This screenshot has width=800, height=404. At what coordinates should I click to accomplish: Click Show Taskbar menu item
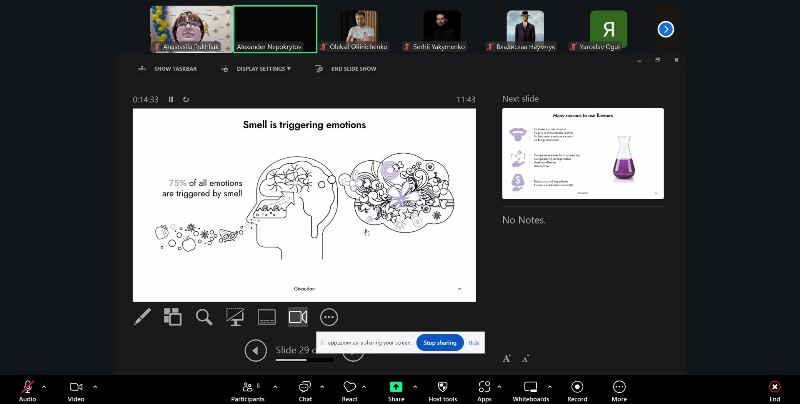(168, 69)
